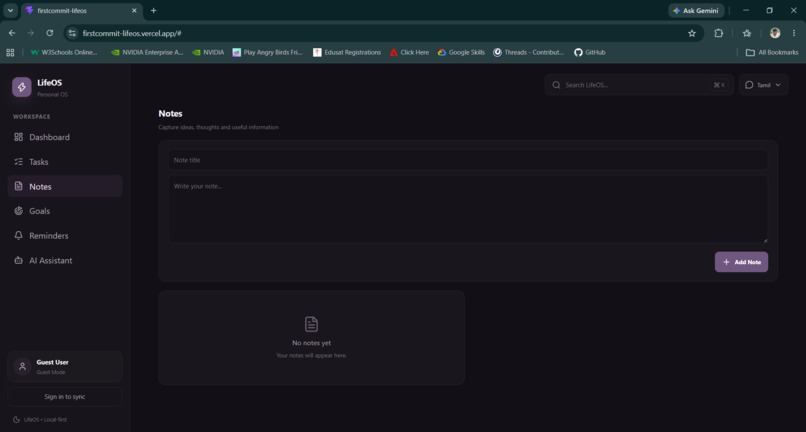Open the tab search dropdown arrow

coord(10,10)
